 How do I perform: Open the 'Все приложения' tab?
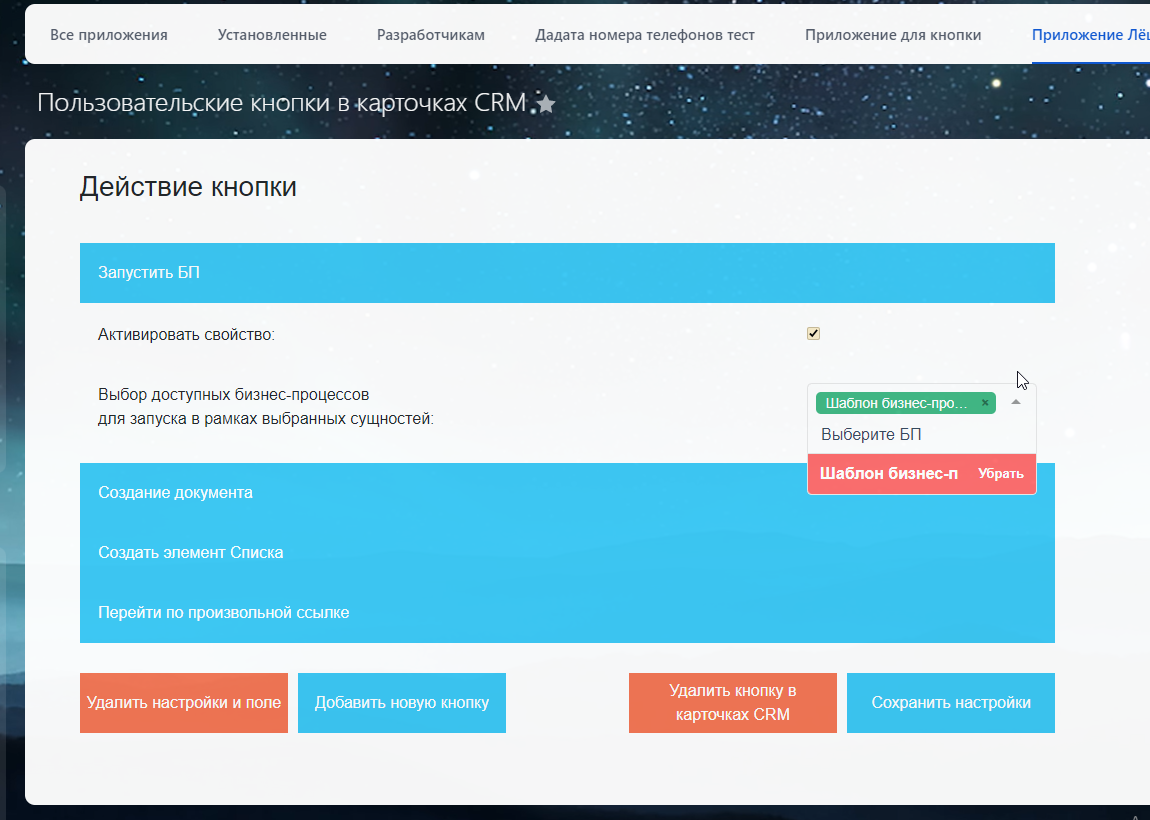click(x=109, y=35)
